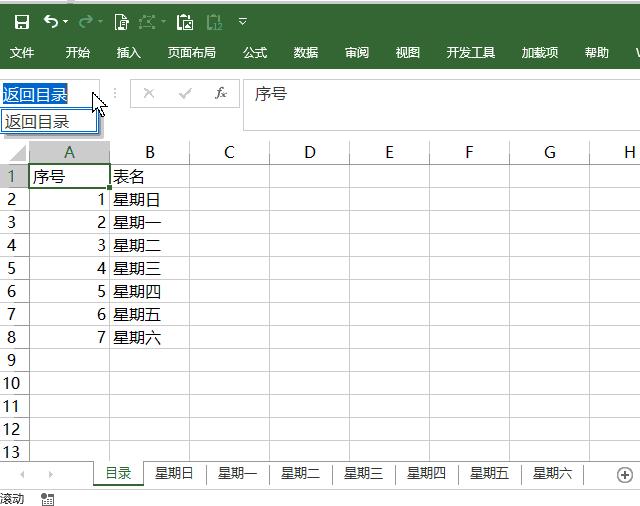
Task: Open the 开发工具 ribbon tab
Action: pyautogui.click(x=471, y=52)
